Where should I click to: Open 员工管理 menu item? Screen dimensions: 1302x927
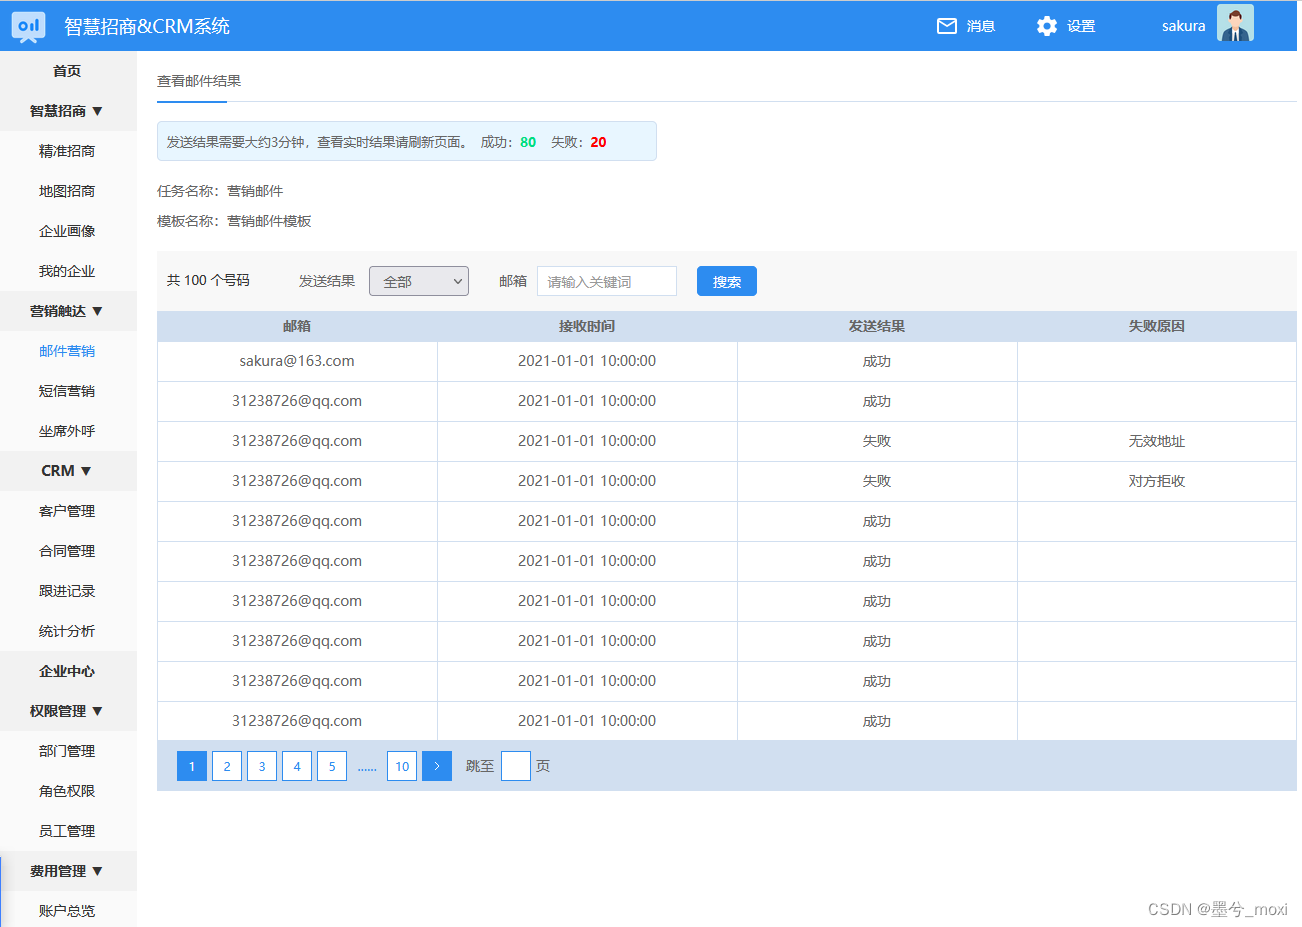coord(67,831)
